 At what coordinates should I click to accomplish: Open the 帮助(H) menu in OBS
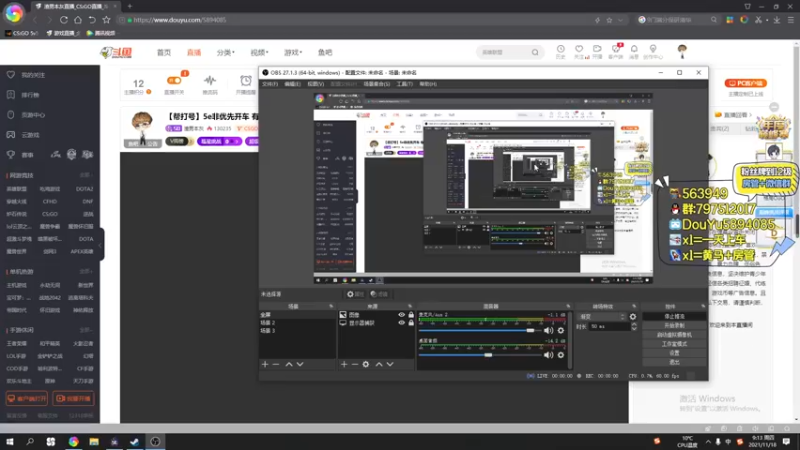(428, 84)
